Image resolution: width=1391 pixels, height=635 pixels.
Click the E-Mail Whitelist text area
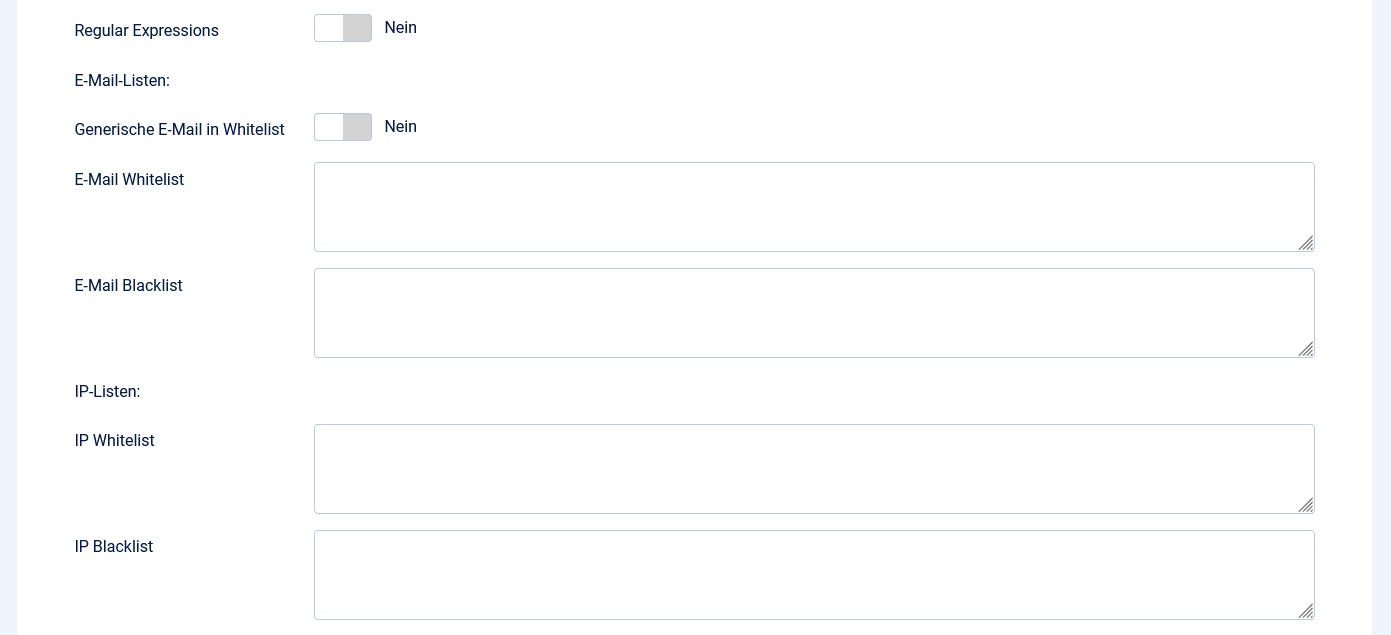point(813,207)
